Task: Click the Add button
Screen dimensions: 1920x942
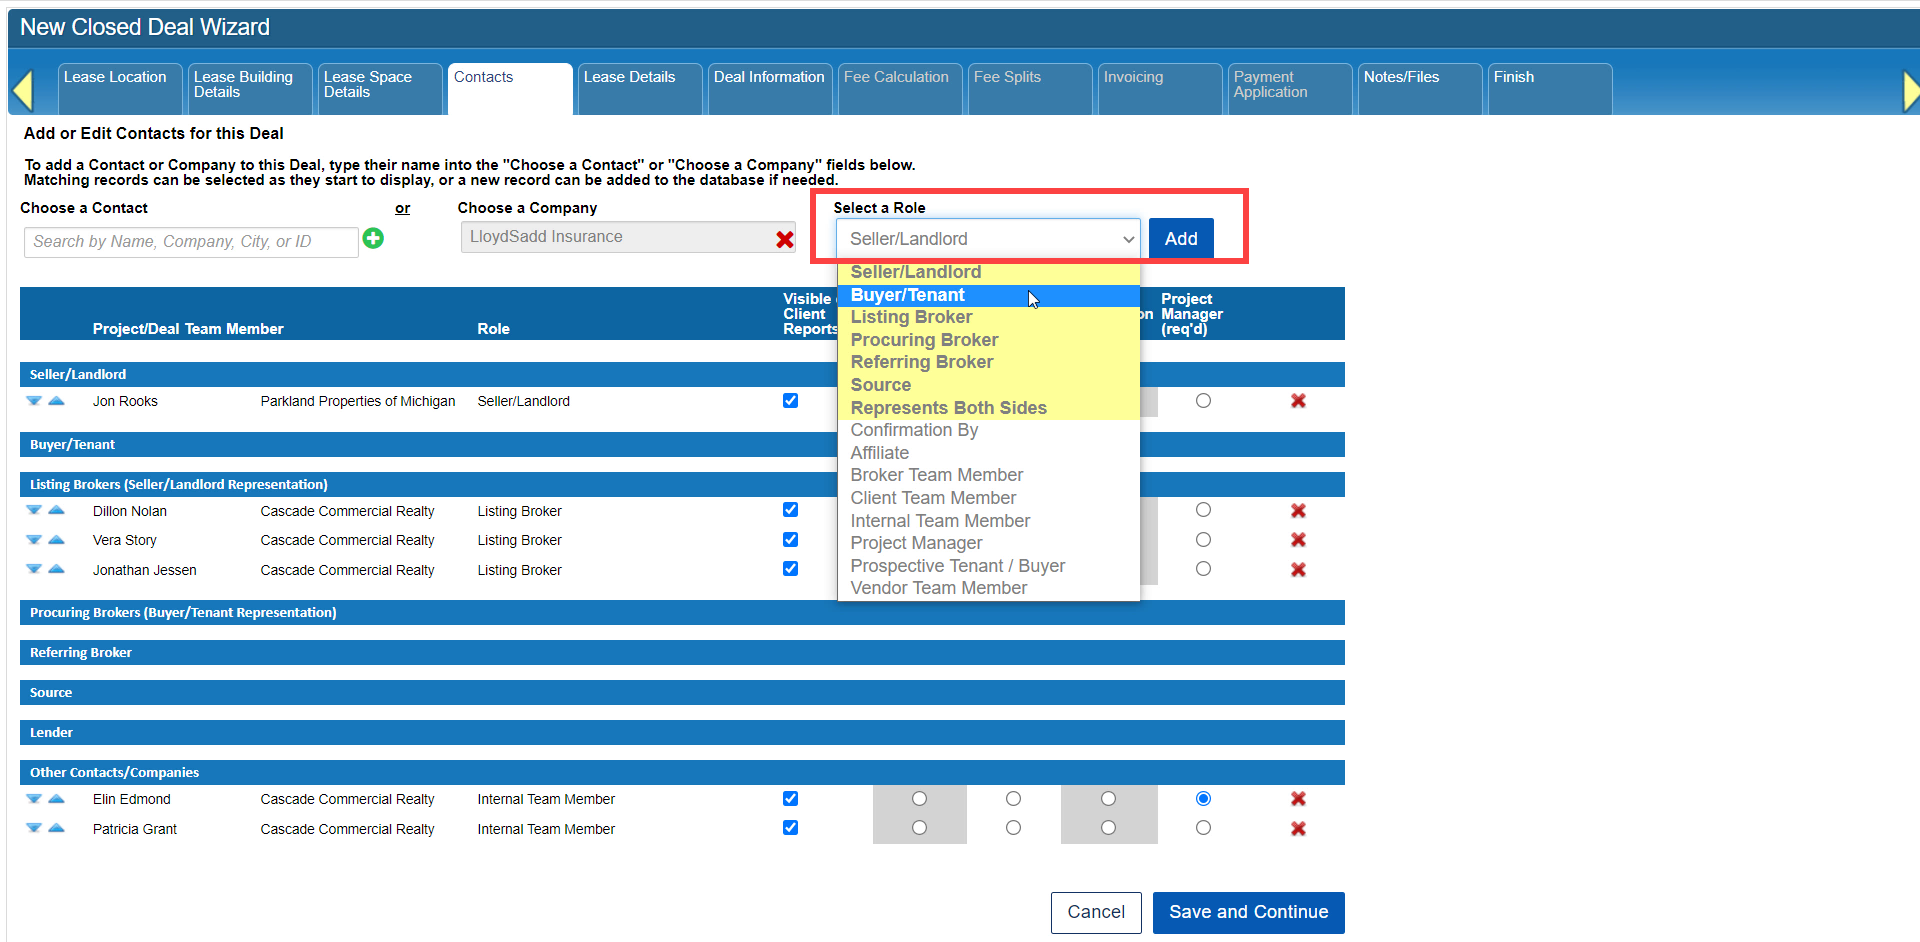Action: pyautogui.click(x=1180, y=239)
